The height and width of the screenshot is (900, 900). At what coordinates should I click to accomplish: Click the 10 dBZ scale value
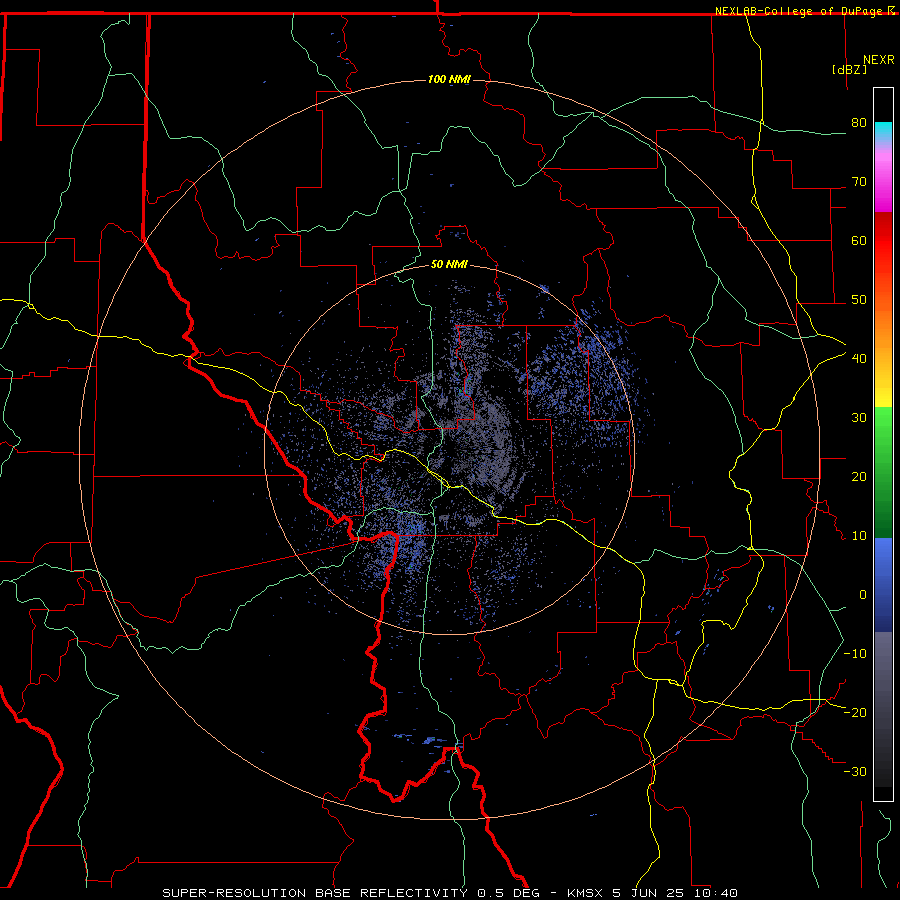pyautogui.click(x=859, y=536)
